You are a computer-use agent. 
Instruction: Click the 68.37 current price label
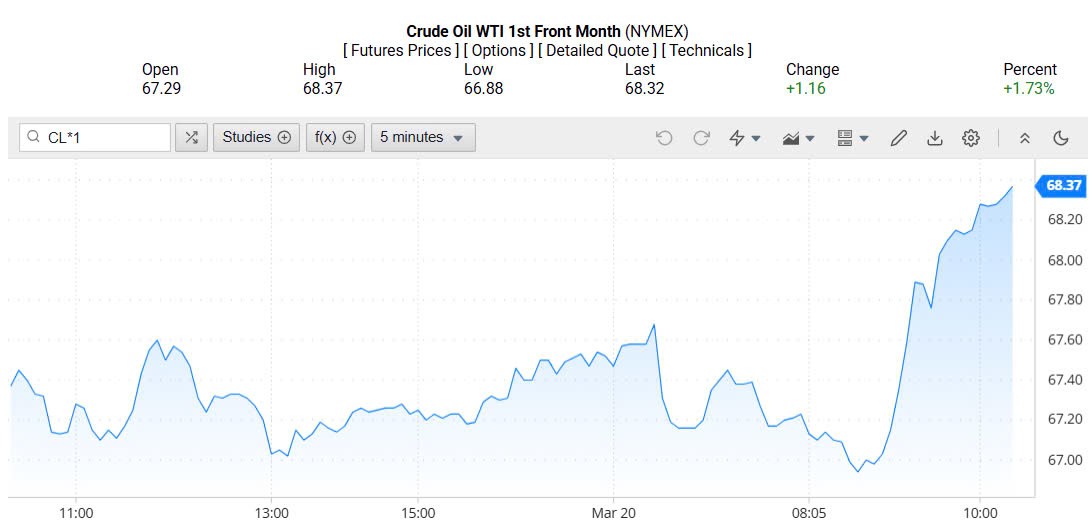(1063, 185)
